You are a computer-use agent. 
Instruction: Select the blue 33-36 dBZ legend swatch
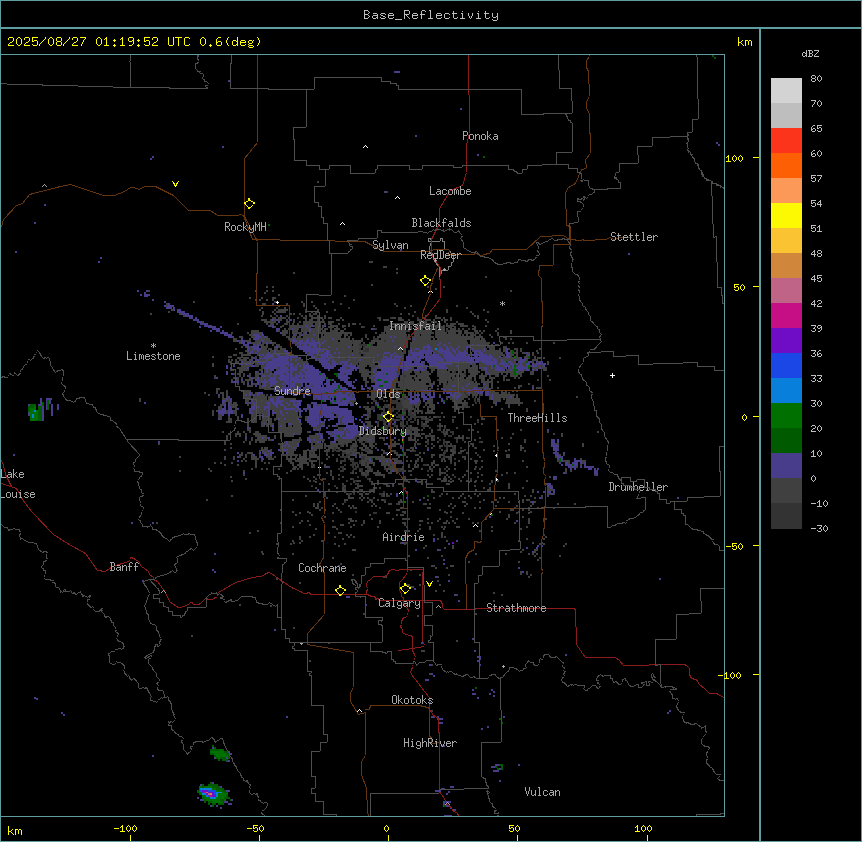tap(786, 365)
